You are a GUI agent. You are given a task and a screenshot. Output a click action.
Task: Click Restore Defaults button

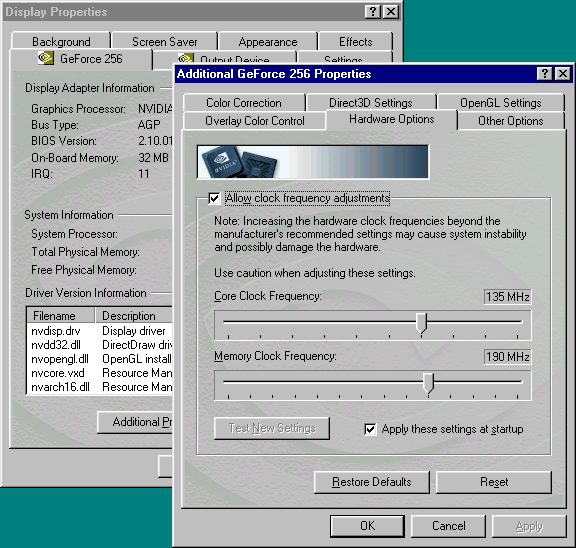tap(372, 482)
